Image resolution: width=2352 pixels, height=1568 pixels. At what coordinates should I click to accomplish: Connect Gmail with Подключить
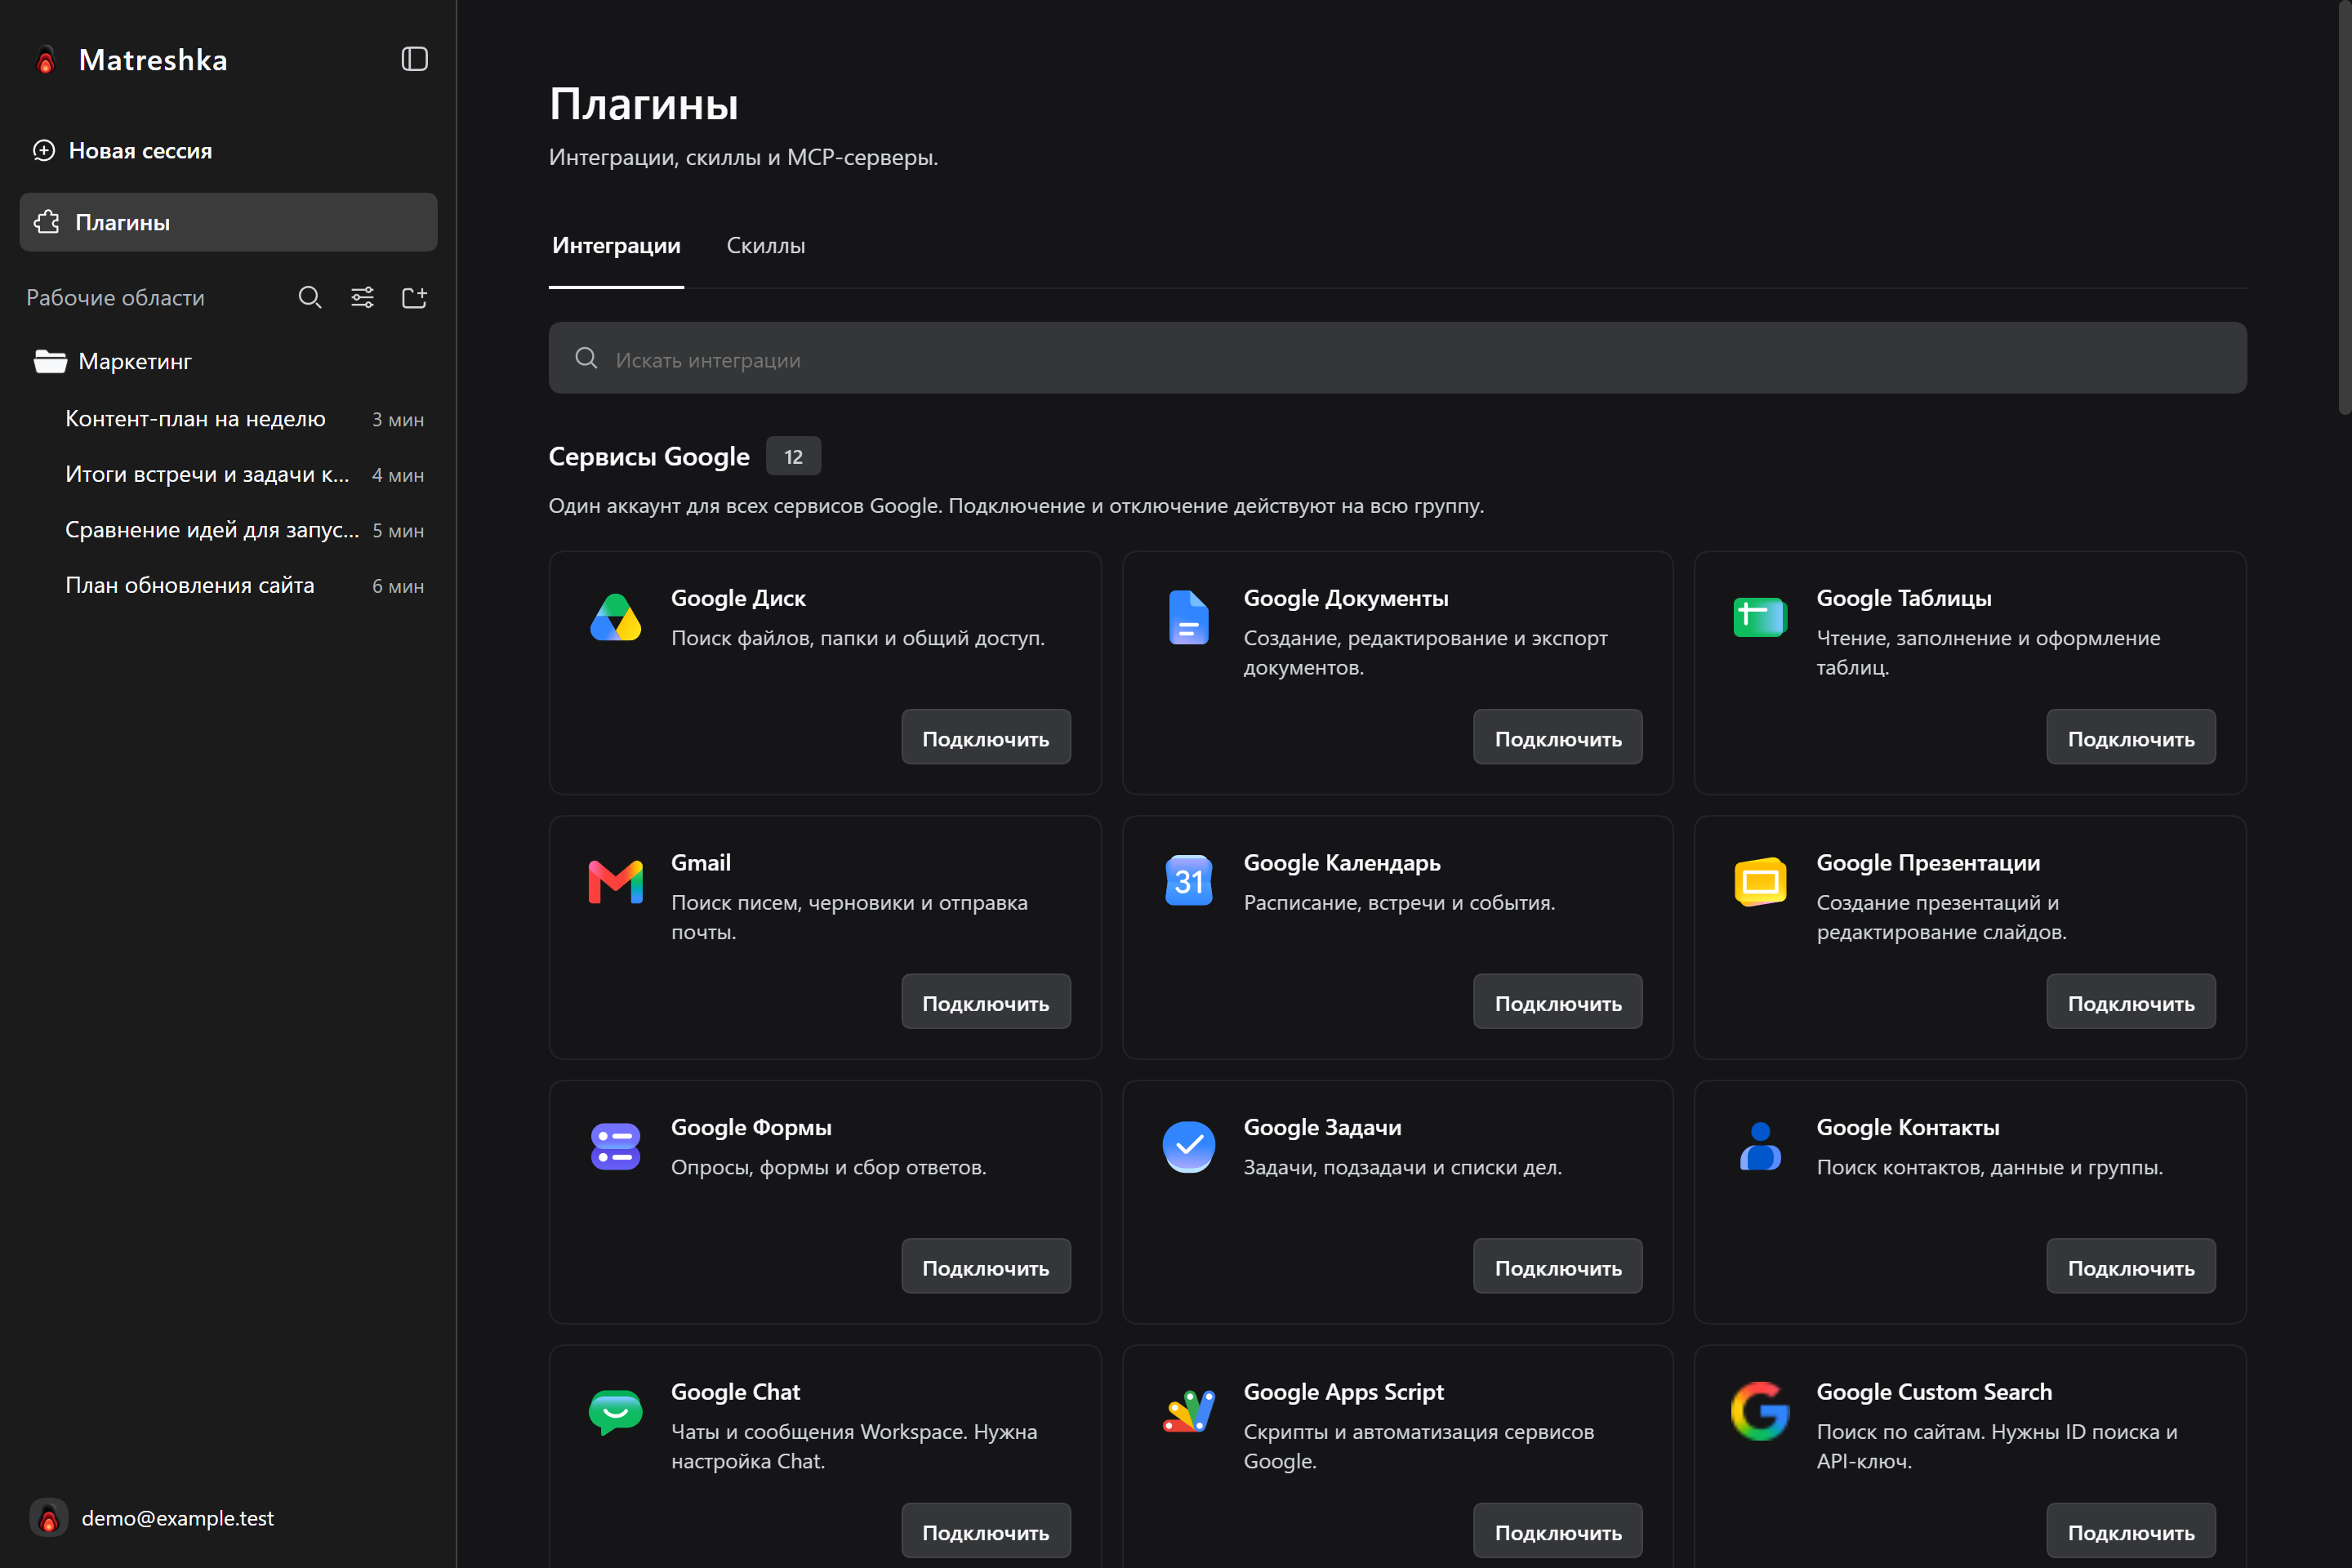point(986,1001)
